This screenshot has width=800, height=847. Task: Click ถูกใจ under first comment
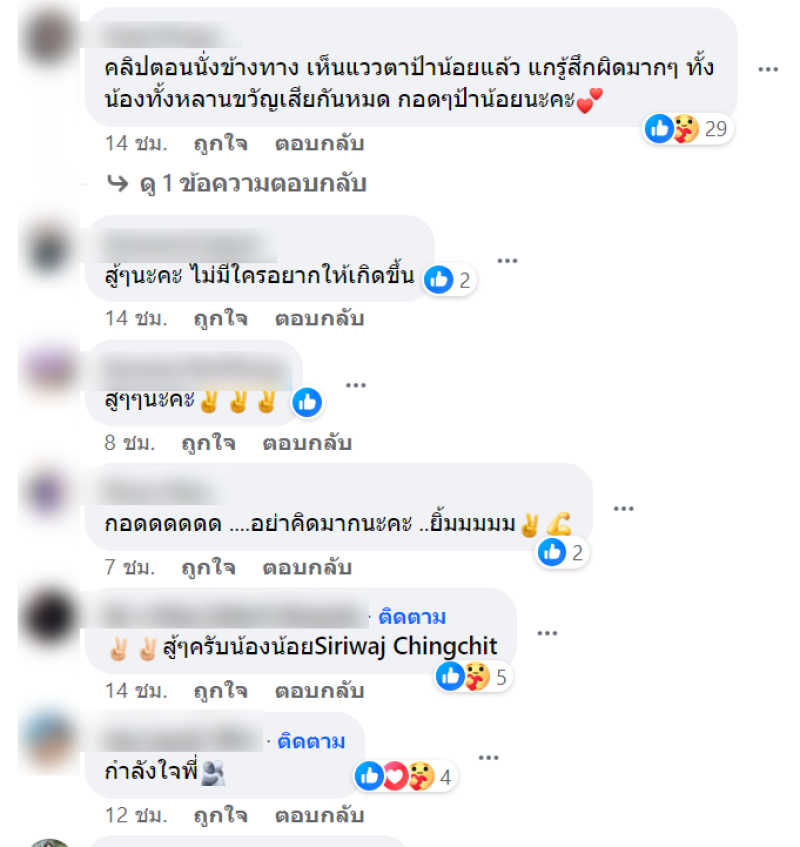coord(220,144)
